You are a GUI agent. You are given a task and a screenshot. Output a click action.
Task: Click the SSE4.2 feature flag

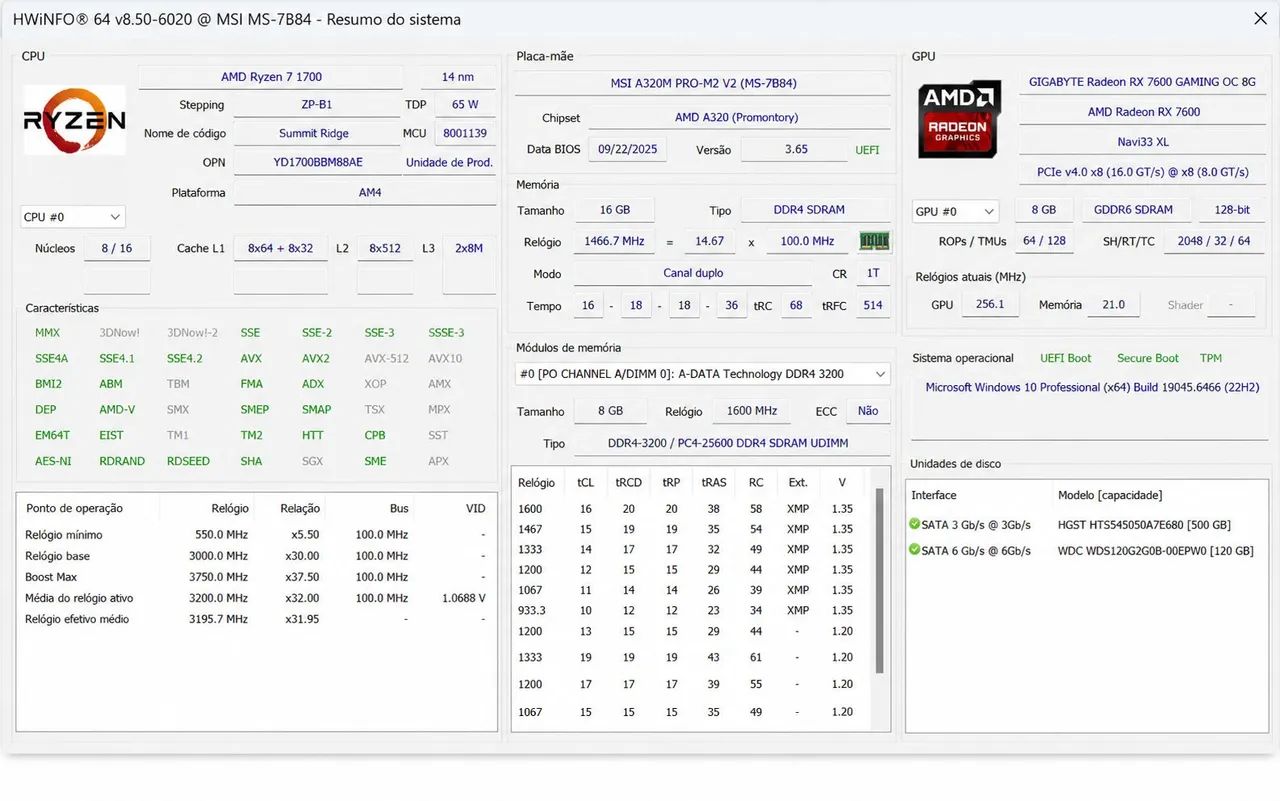pos(184,358)
